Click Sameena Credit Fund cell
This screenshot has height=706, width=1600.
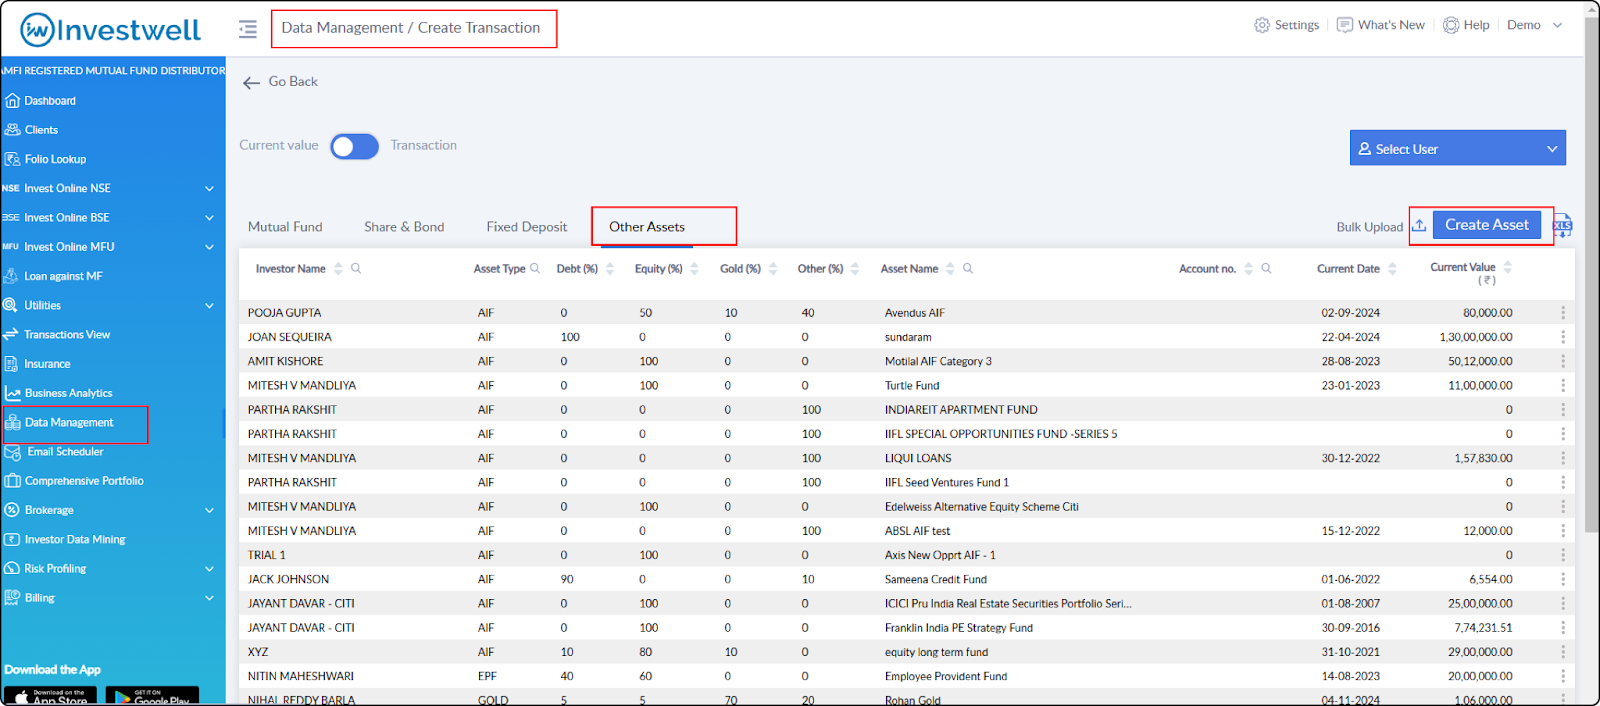pyautogui.click(x=935, y=579)
